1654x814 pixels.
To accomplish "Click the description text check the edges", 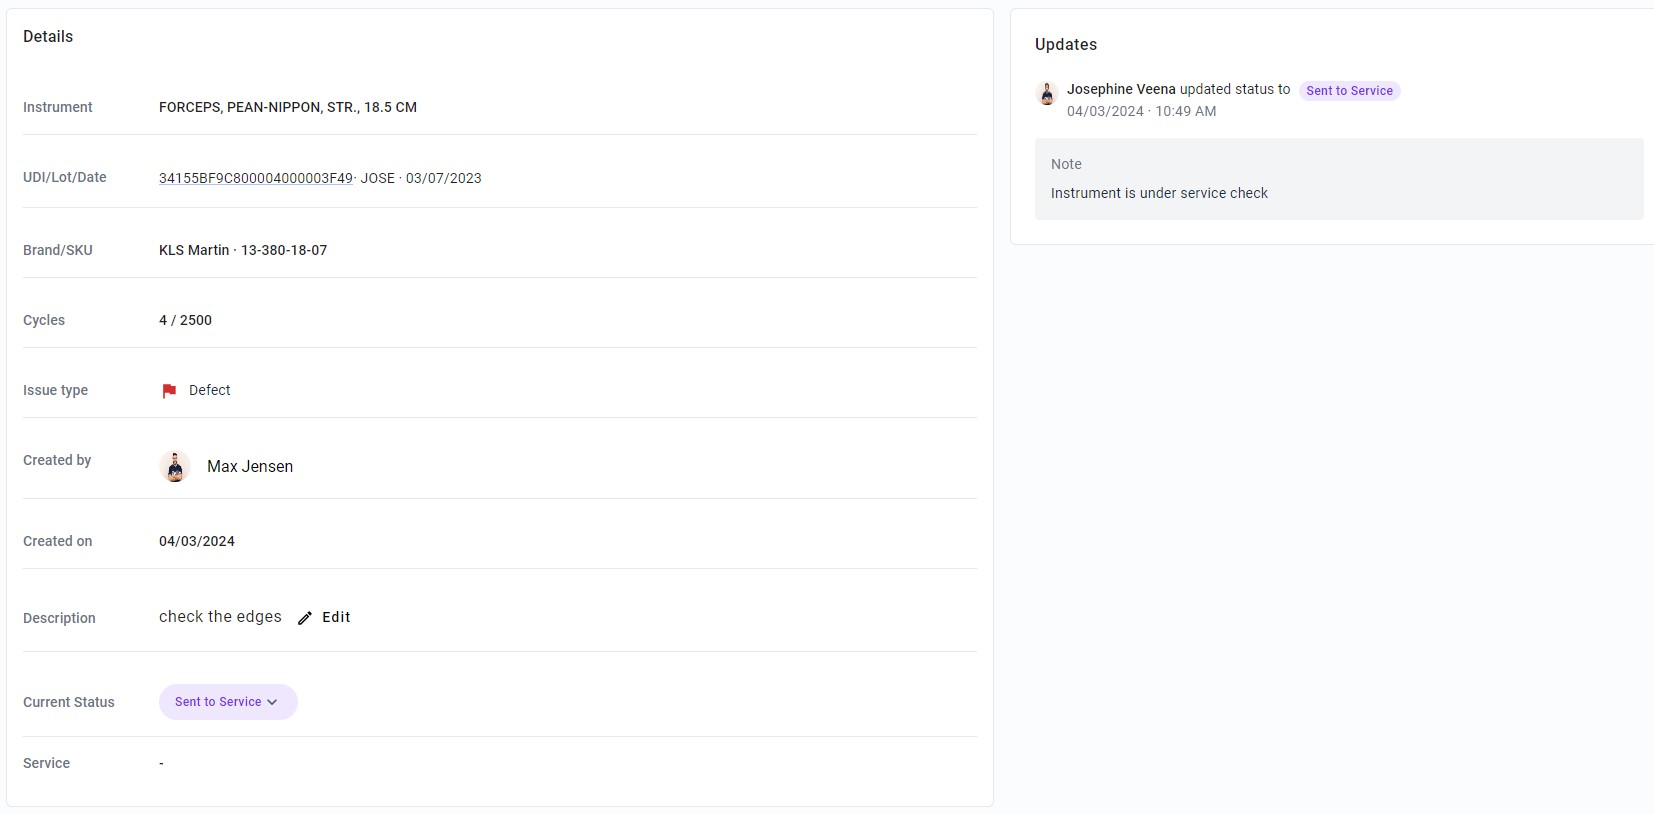I will point(220,617).
